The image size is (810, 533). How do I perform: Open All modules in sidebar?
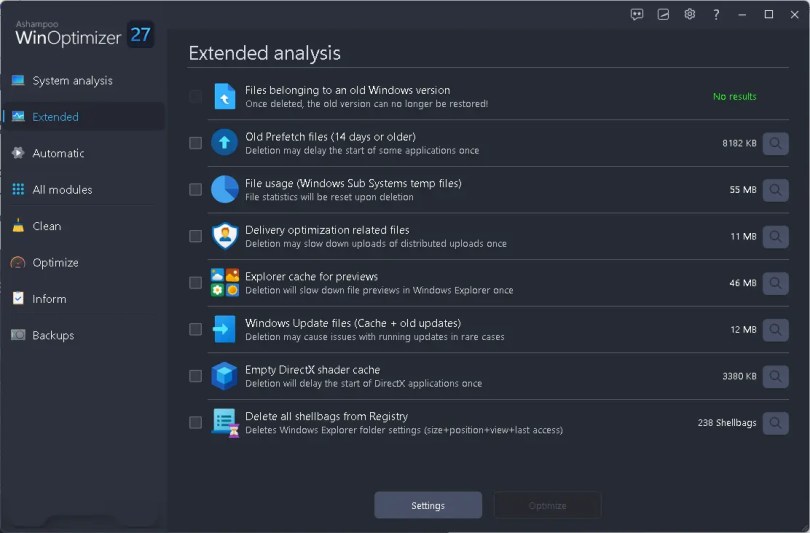pos(84,190)
